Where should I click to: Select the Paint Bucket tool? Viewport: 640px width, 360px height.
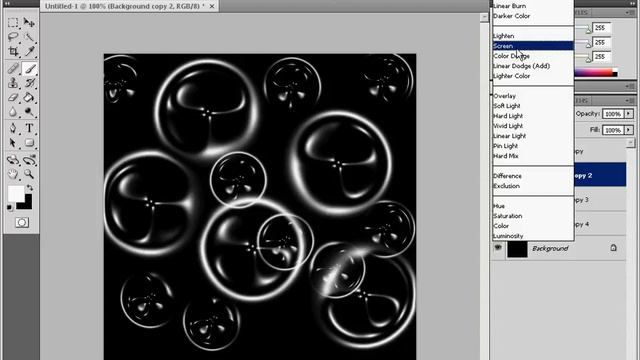29,98
